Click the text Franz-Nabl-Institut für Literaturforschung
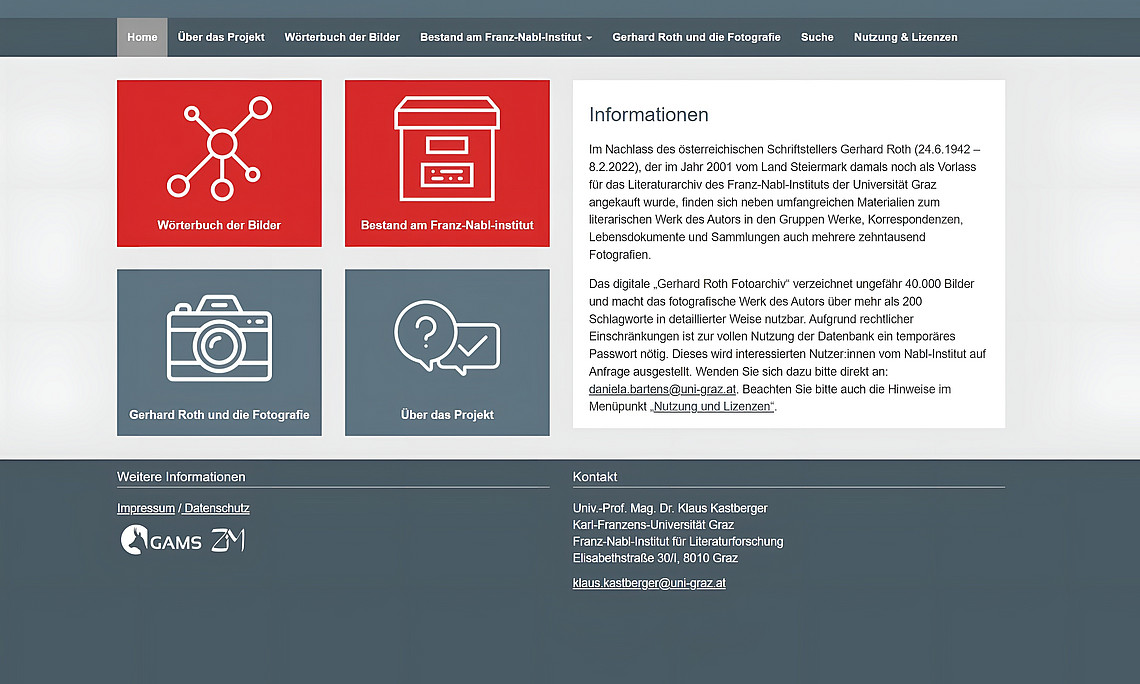Image resolution: width=1140 pixels, height=684 pixels. pyautogui.click(x=678, y=542)
